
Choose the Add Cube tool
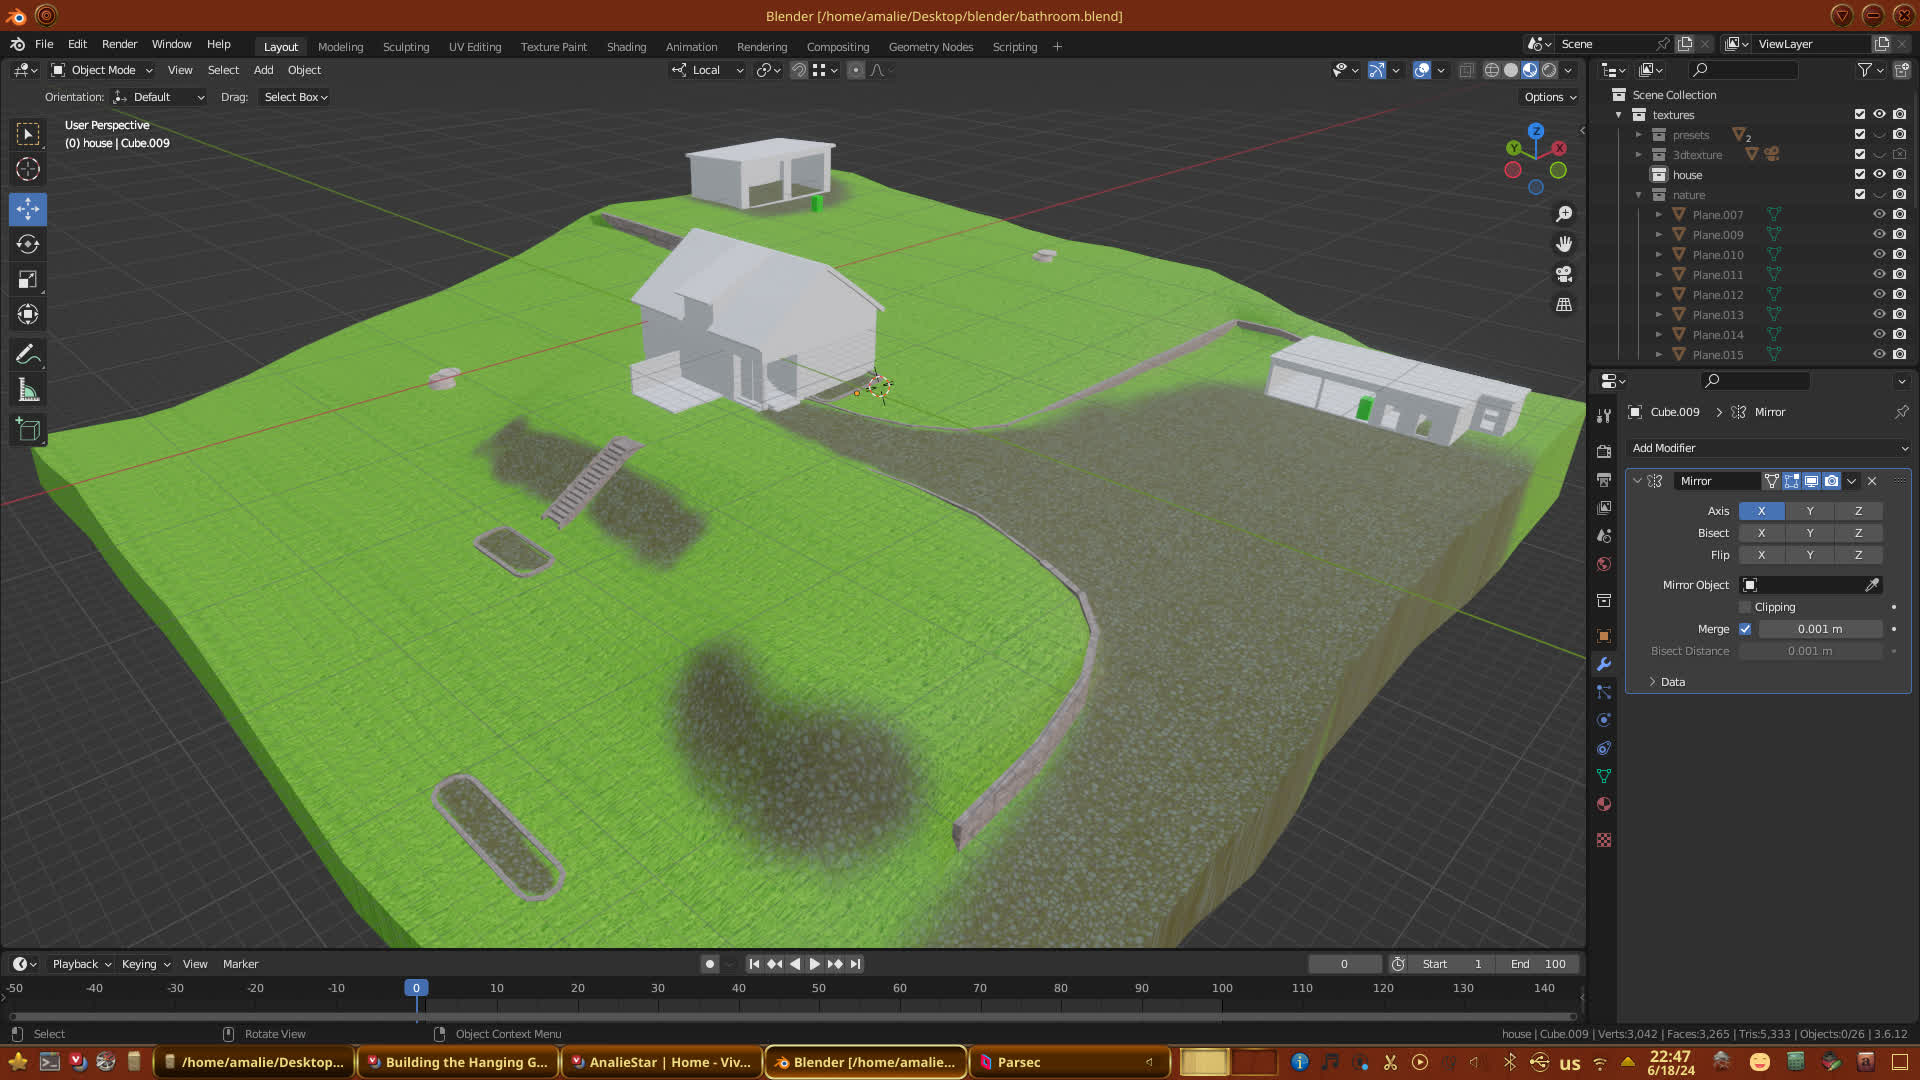pos(28,430)
